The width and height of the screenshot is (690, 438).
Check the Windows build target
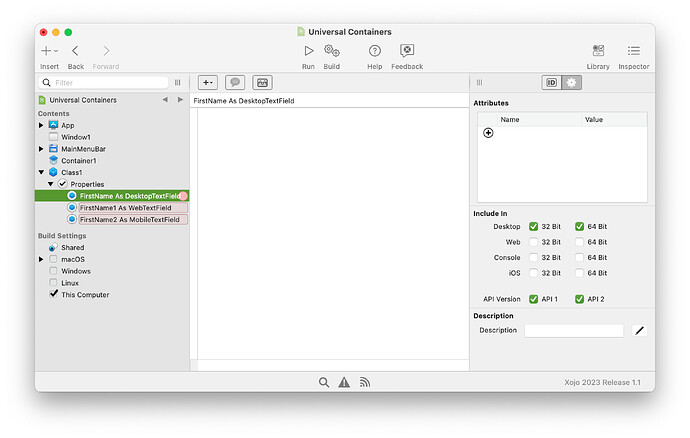[53, 271]
